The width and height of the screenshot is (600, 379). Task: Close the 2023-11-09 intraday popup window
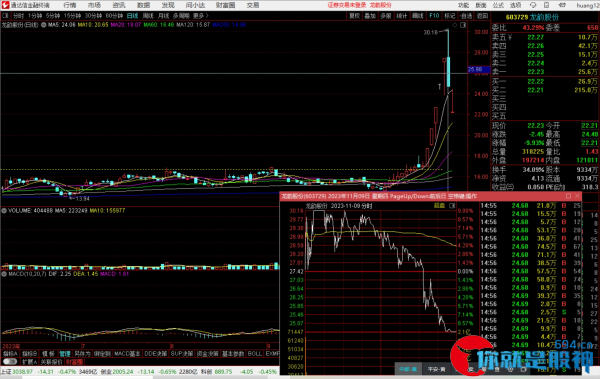point(577,196)
